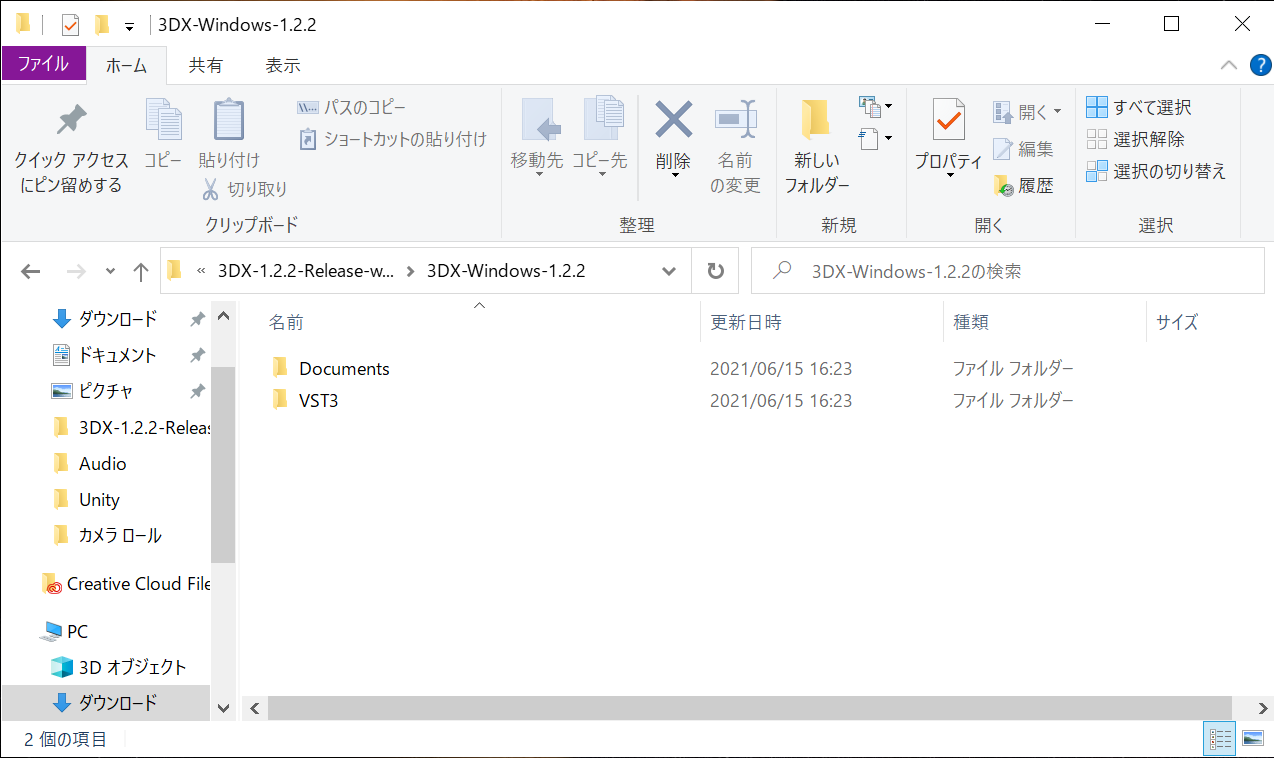The image size is (1274, 758).
Task: Click the search box for 3DX-Windows-1.2.2
Action: [x=1008, y=271]
